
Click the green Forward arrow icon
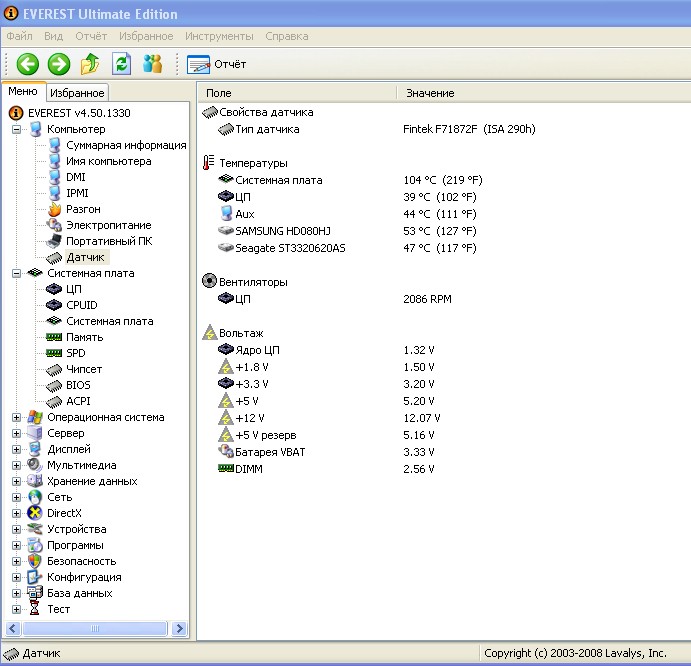coord(59,64)
